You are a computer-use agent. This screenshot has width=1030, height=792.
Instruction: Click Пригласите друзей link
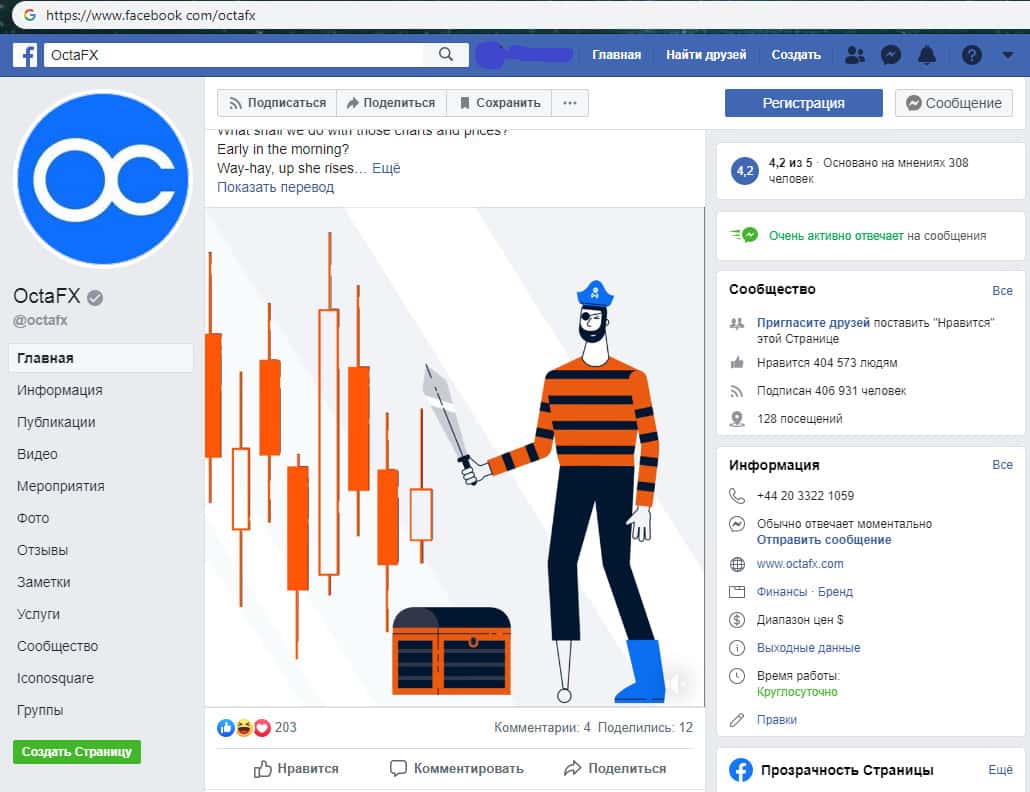click(x=813, y=322)
